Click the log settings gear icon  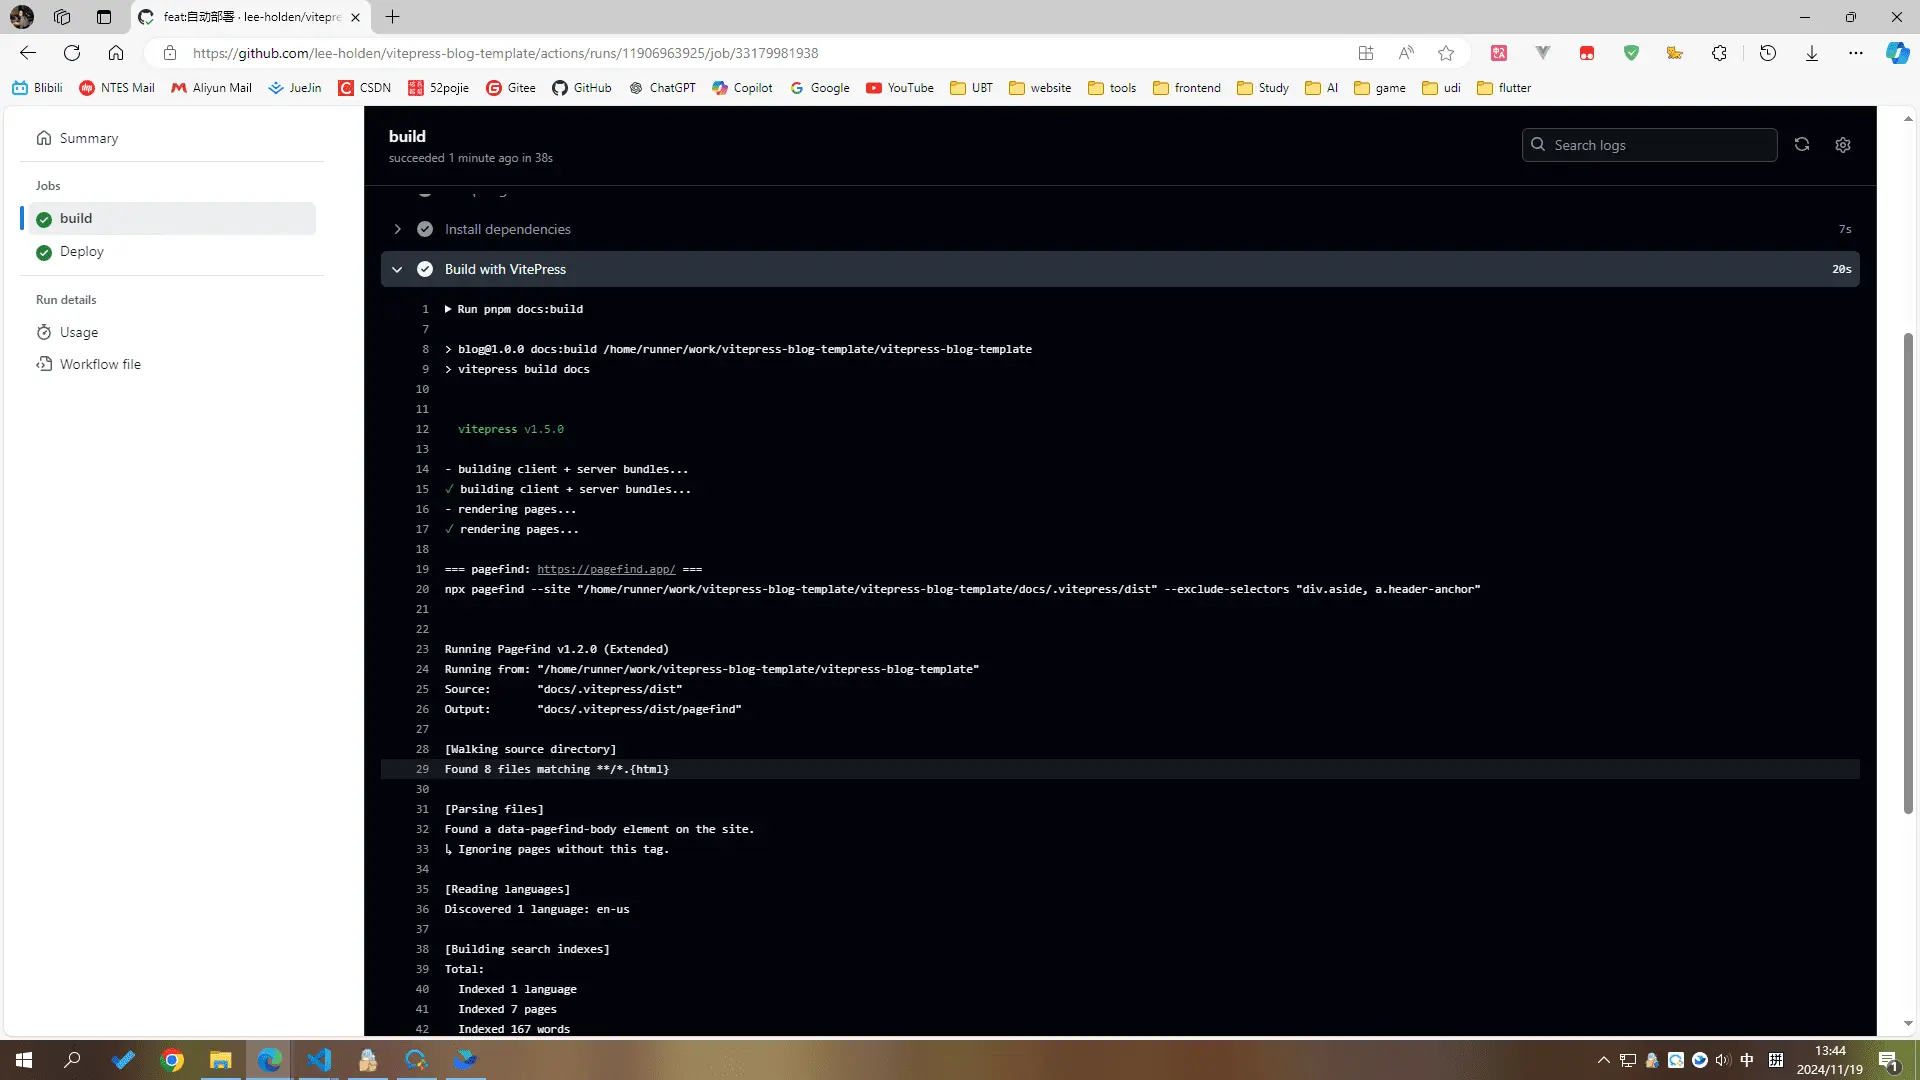[1843, 145]
